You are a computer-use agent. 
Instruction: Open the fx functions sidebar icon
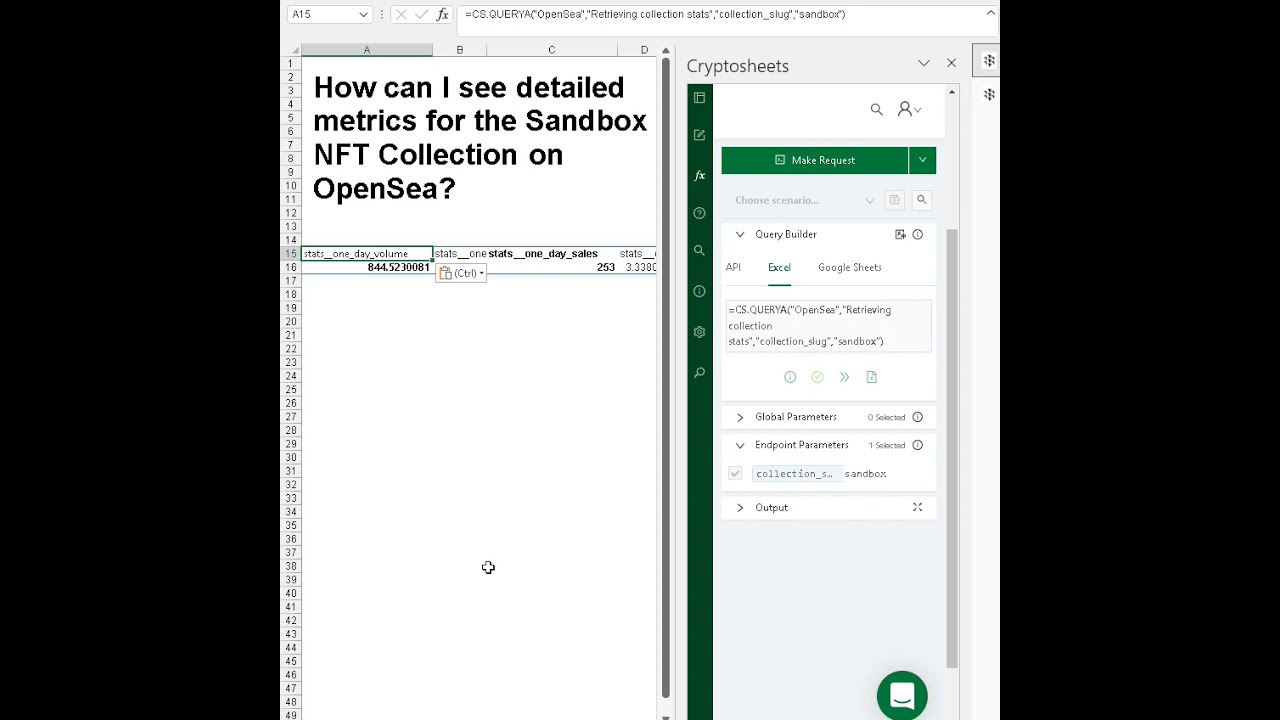coord(699,175)
